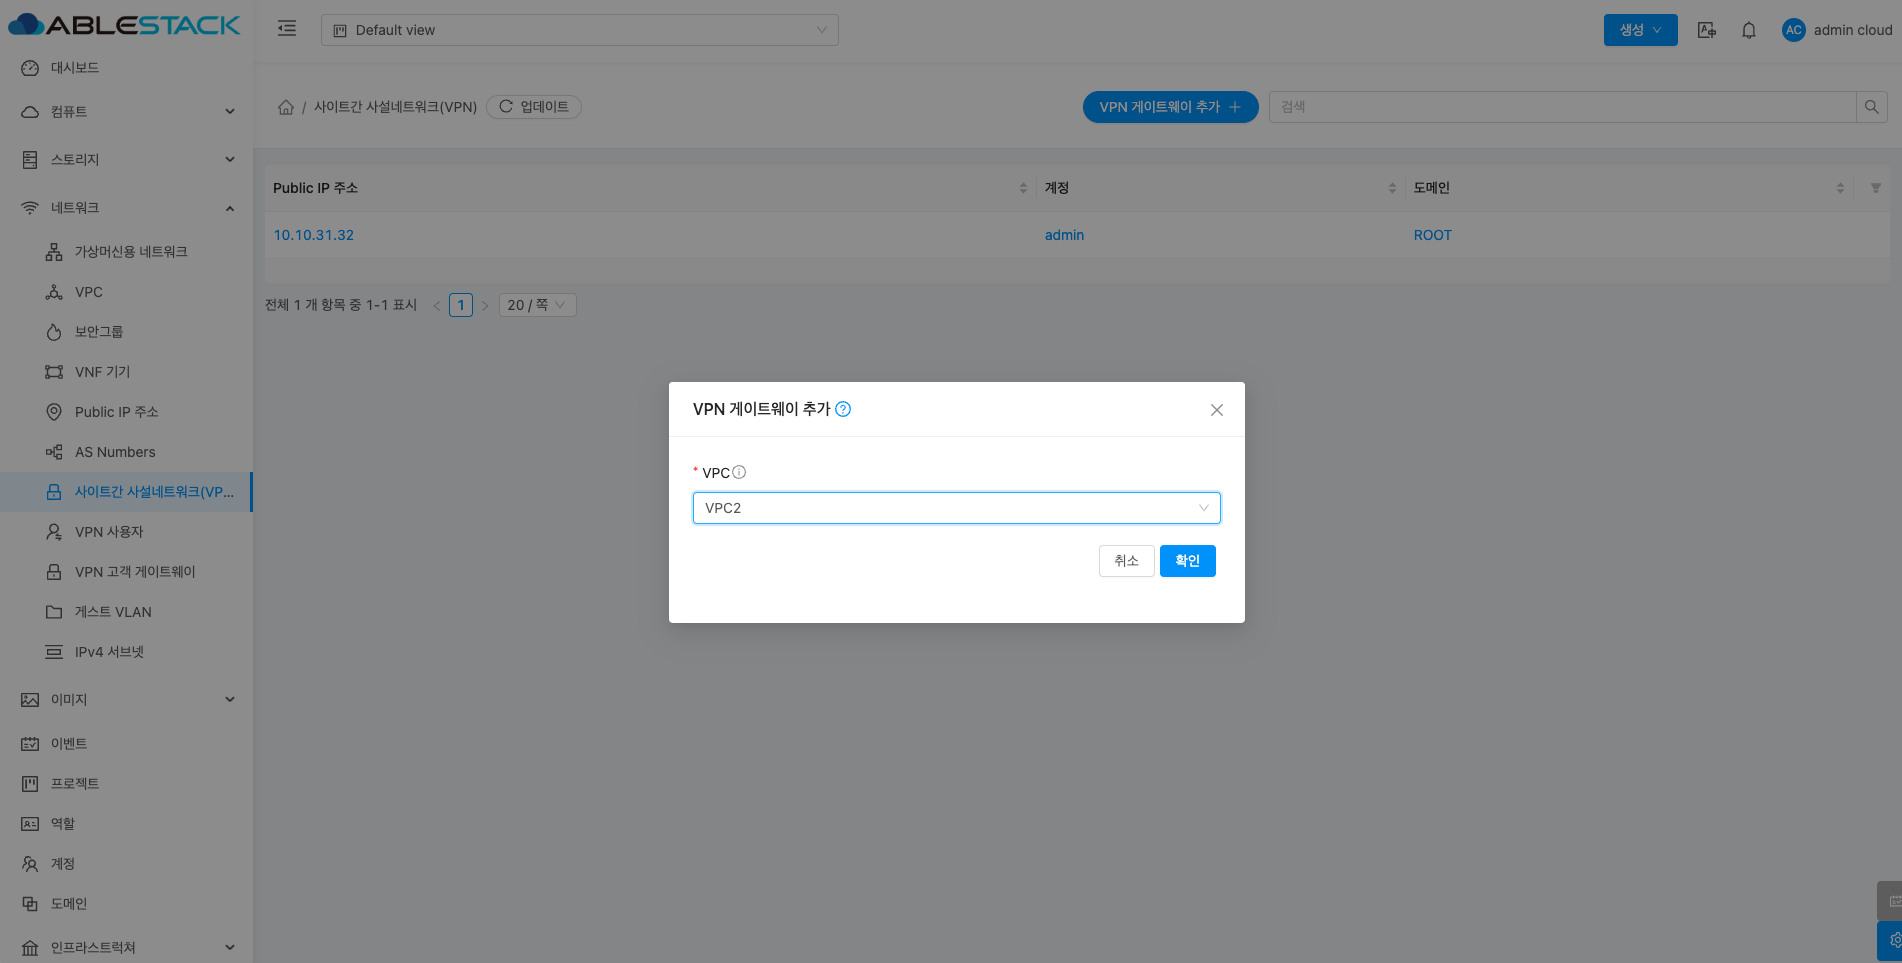
Task: Open 역할 in sidebar
Action: tap(126, 824)
